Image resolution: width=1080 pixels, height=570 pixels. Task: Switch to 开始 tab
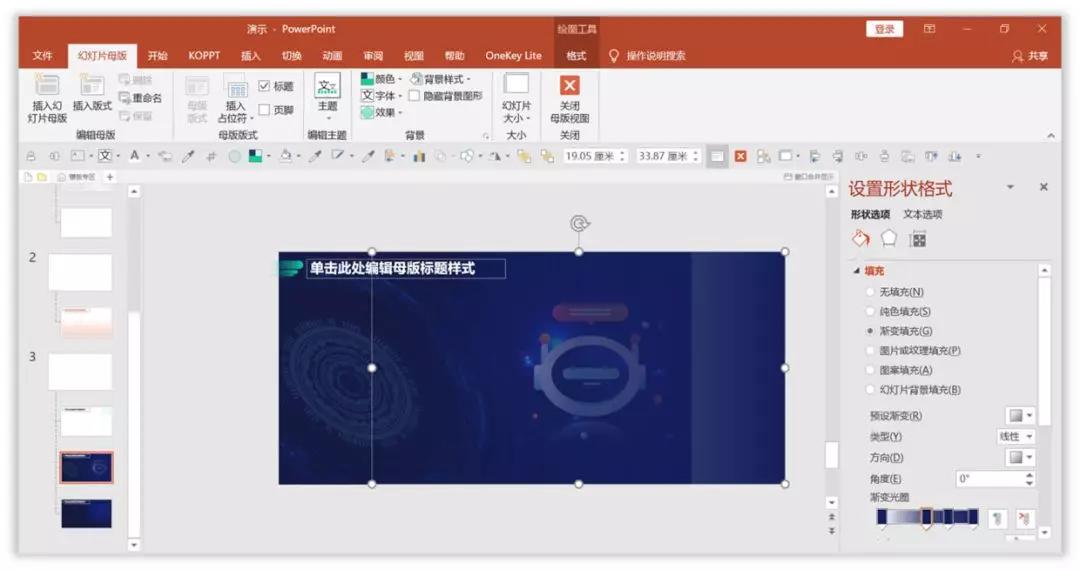158,56
